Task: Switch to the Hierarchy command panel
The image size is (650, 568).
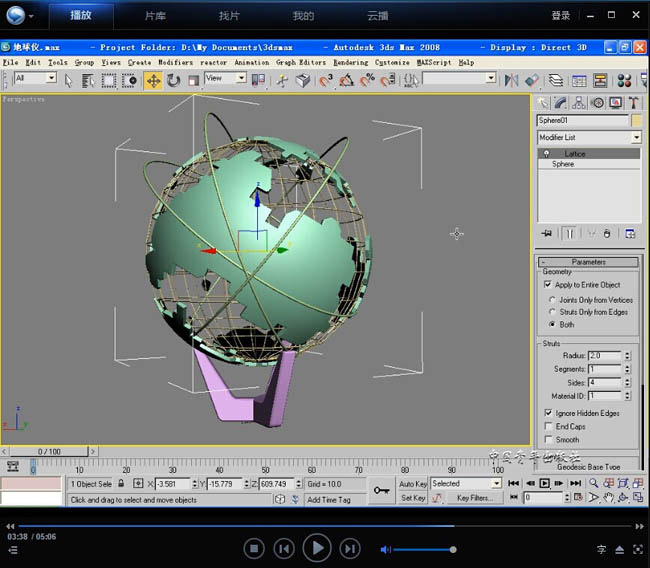Action: pyautogui.click(x=579, y=102)
